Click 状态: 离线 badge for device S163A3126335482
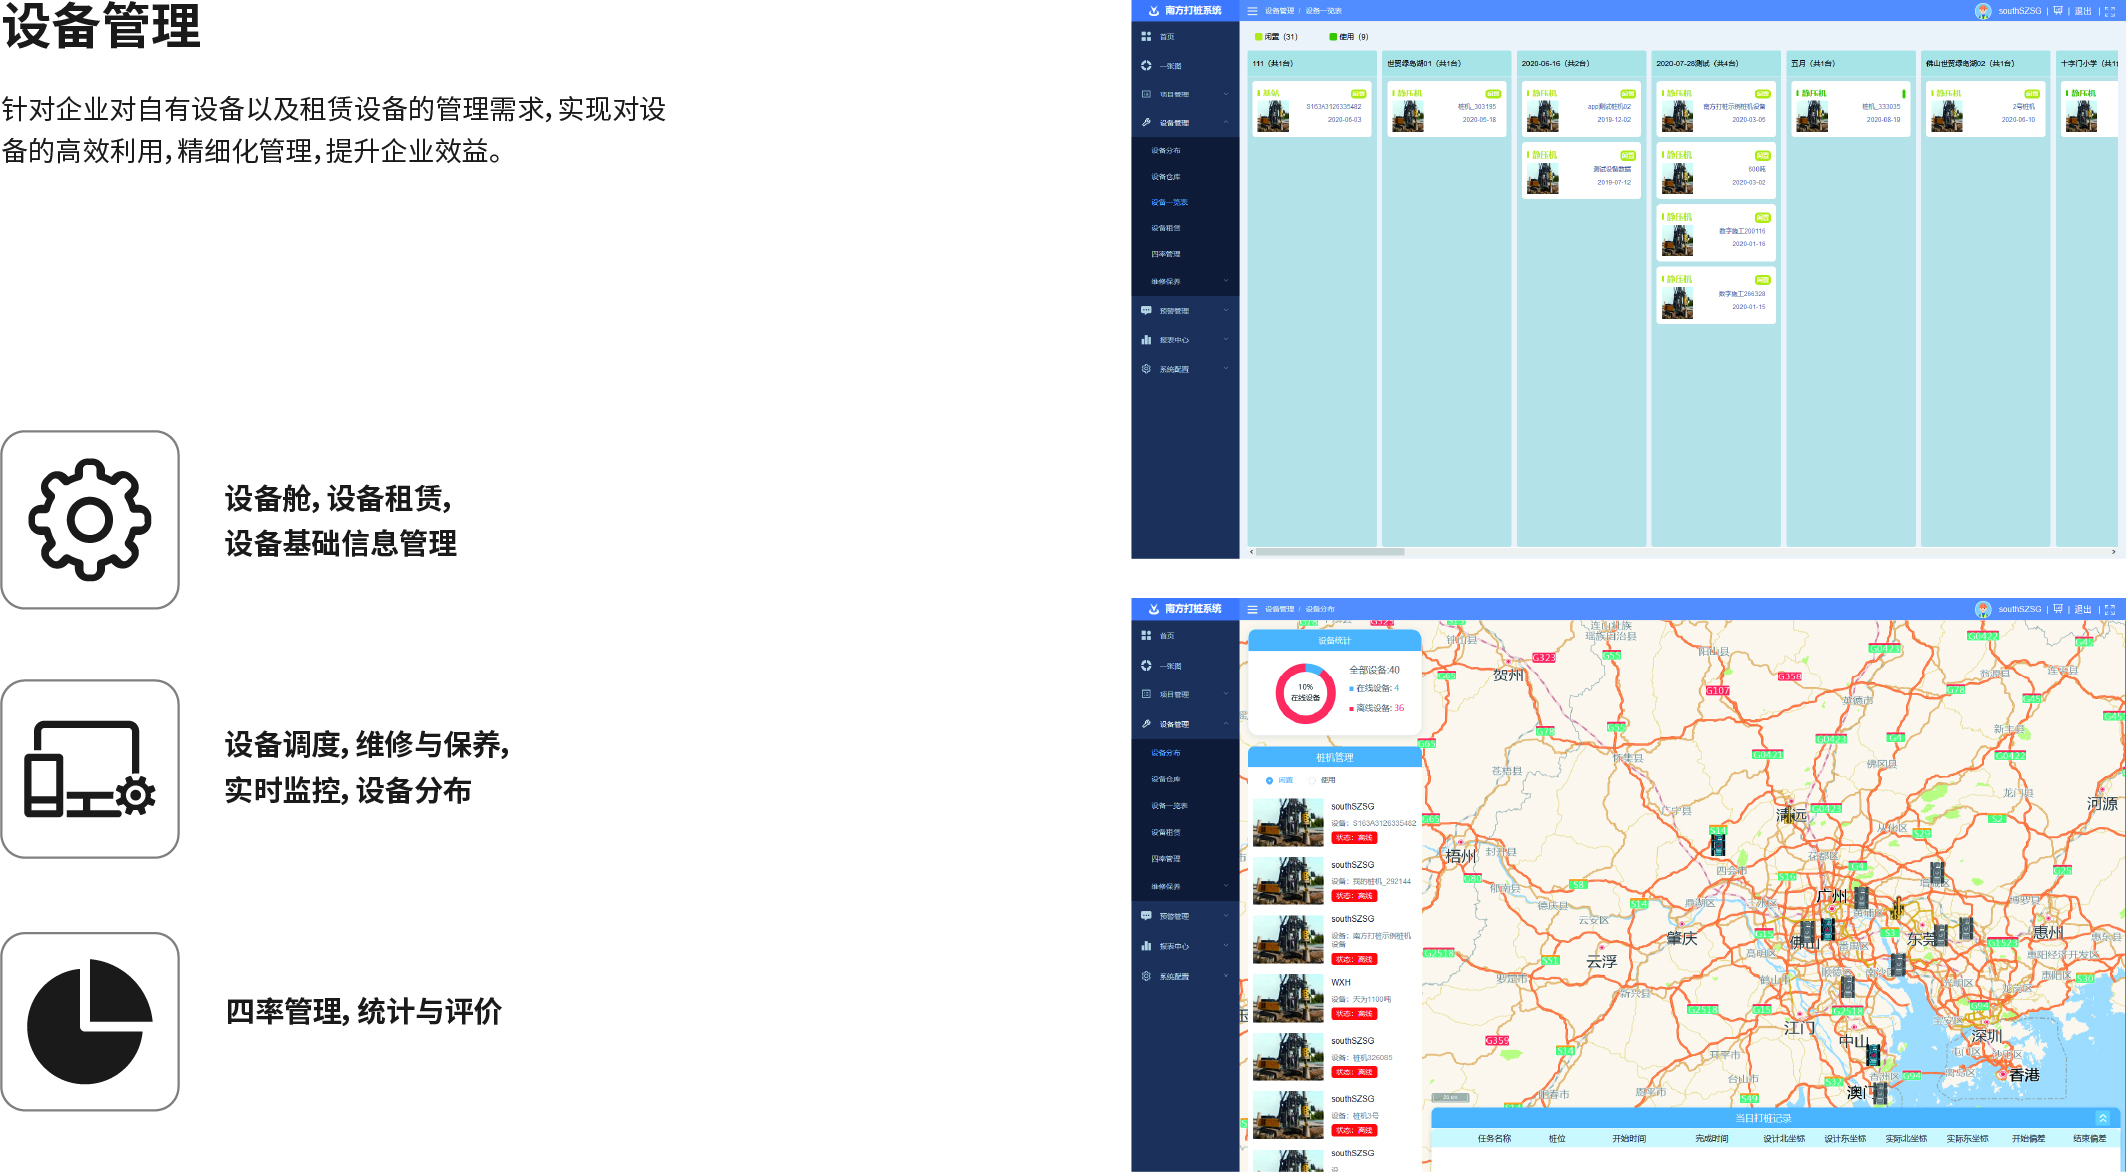2127x1172 pixels. (x=1355, y=838)
